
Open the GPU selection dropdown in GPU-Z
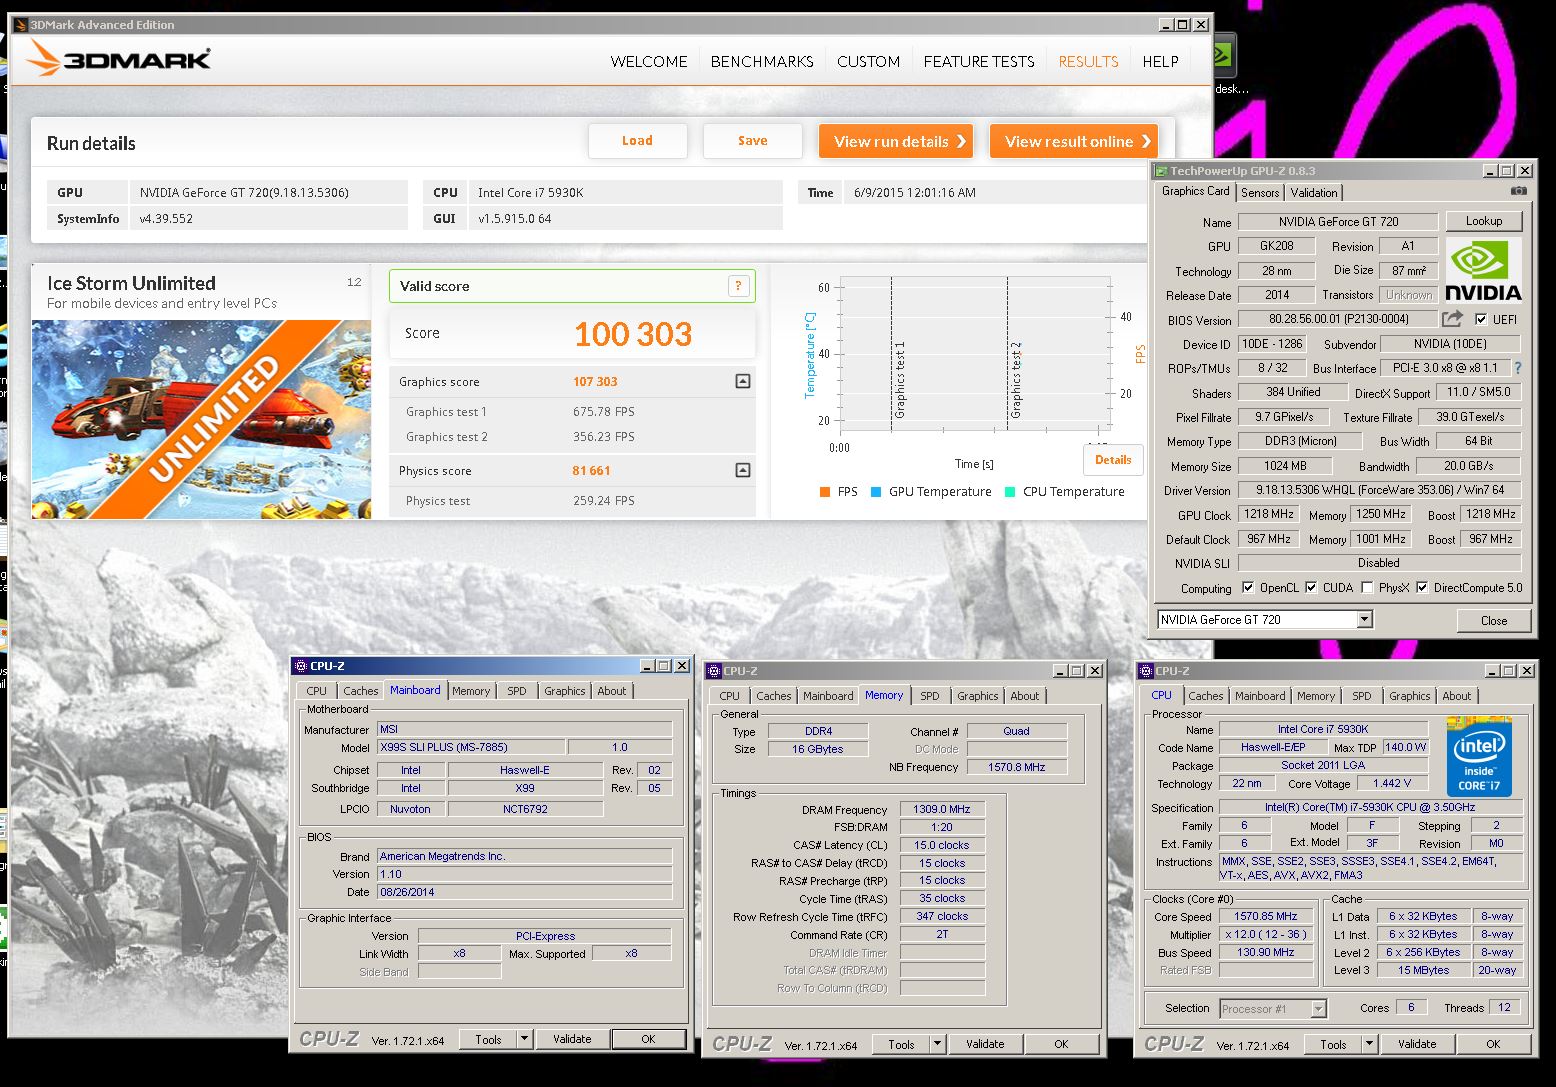pos(1365,620)
